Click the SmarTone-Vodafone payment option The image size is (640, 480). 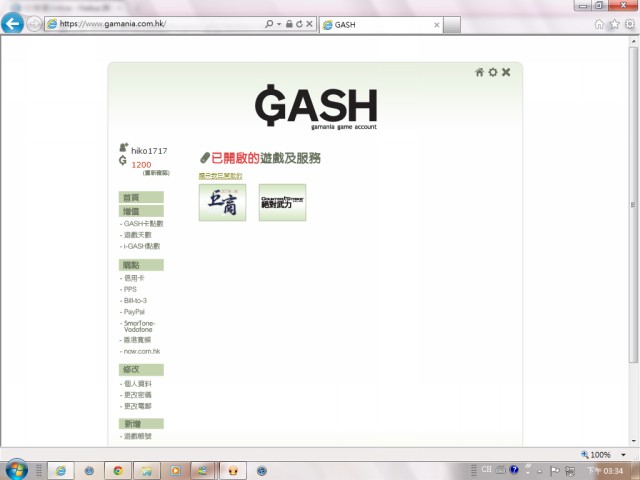(x=139, y=326)
